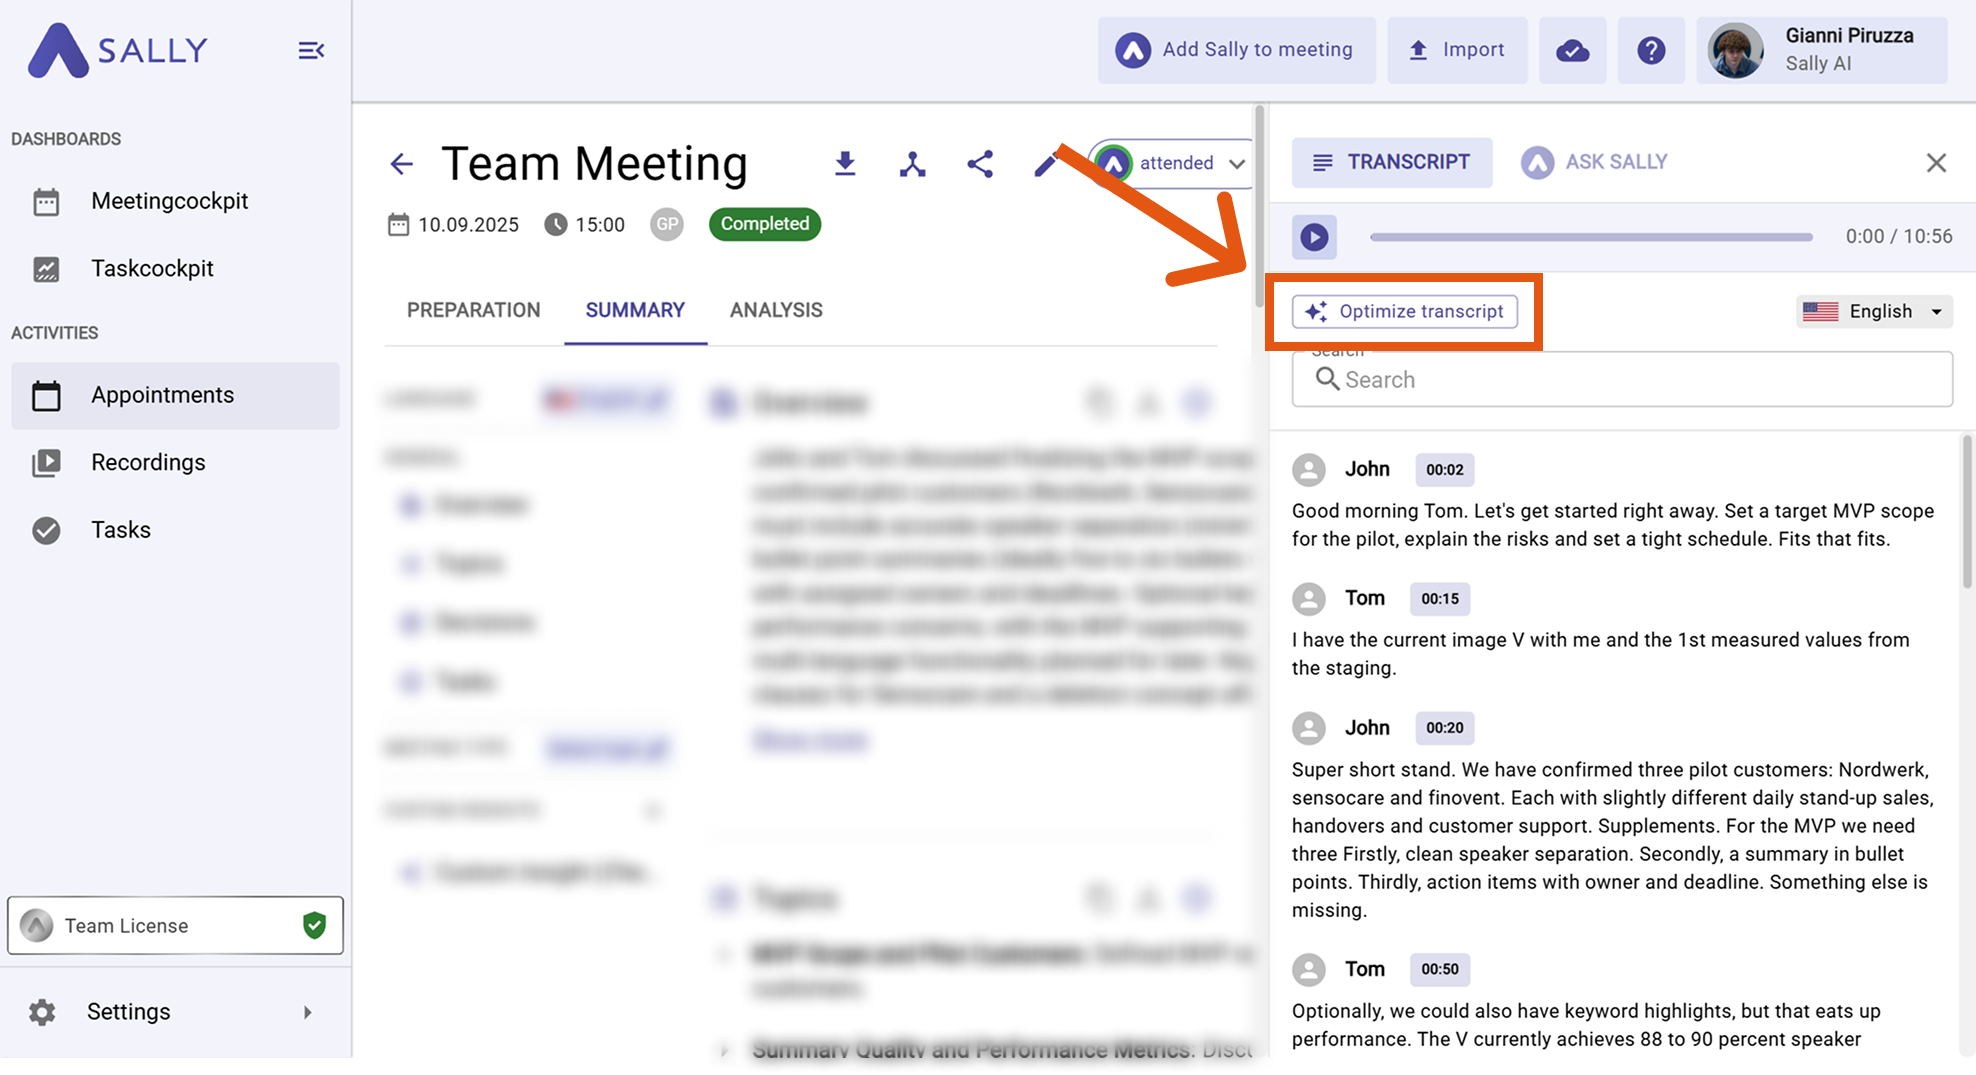Screen dimensions: 1976x1075
Task: Jump to John's 00:20 timestamp
Action: point(1444,728)
